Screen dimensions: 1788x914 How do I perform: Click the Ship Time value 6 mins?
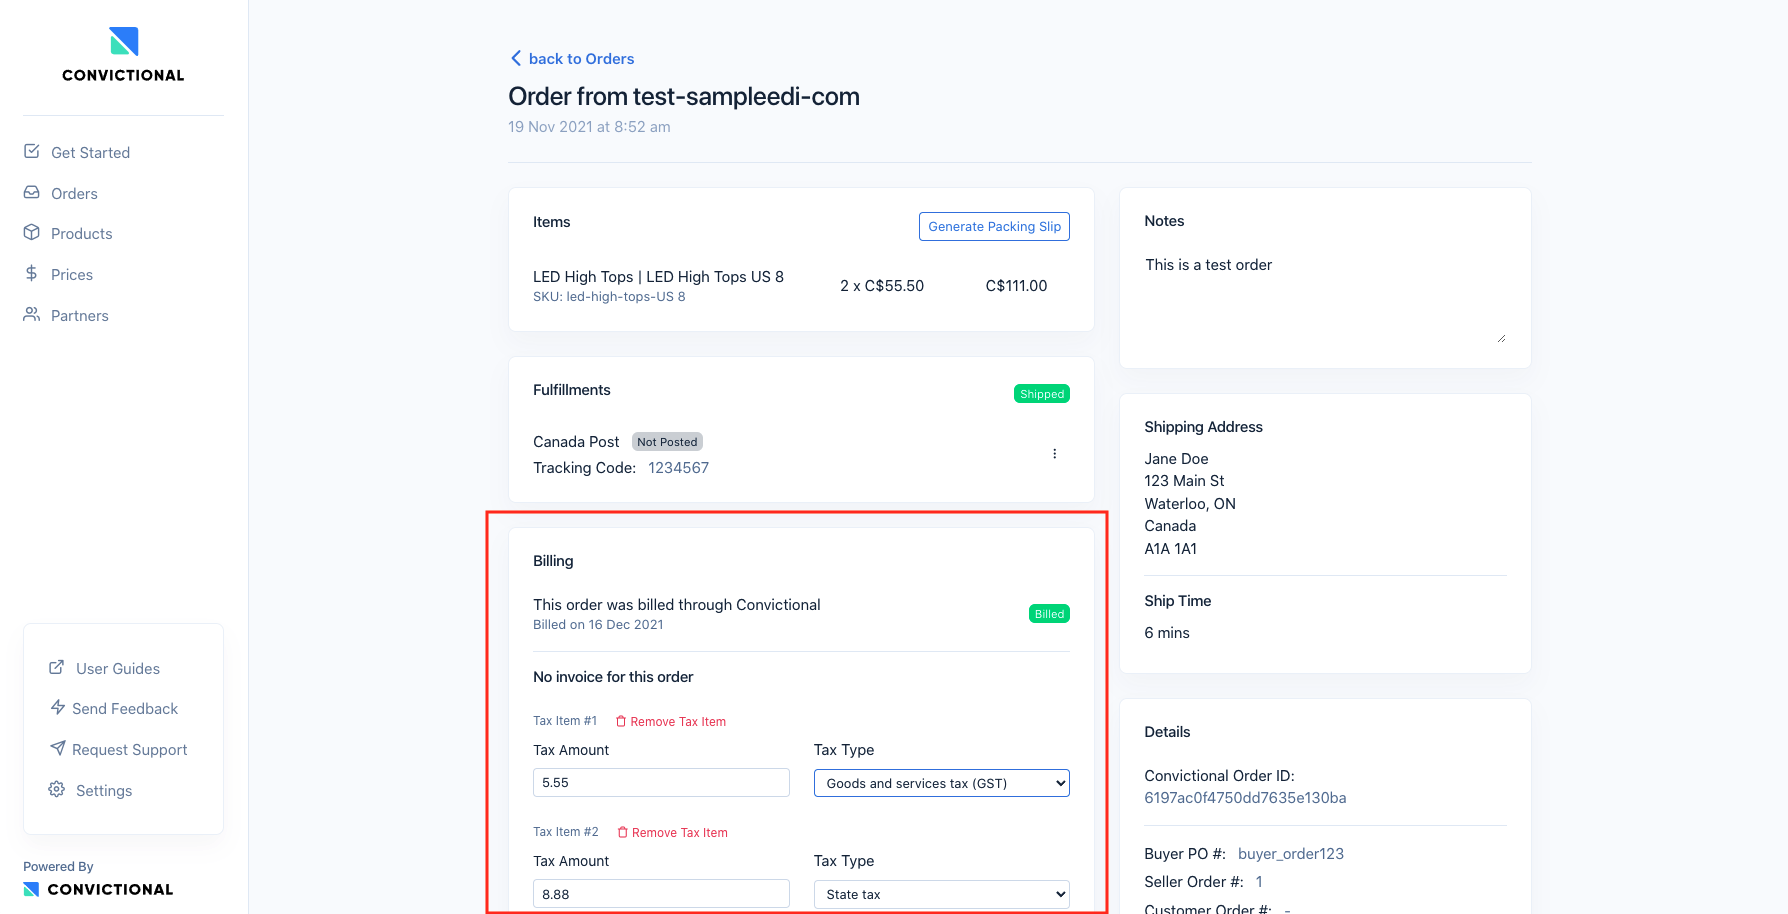(x=1167, y=632)
